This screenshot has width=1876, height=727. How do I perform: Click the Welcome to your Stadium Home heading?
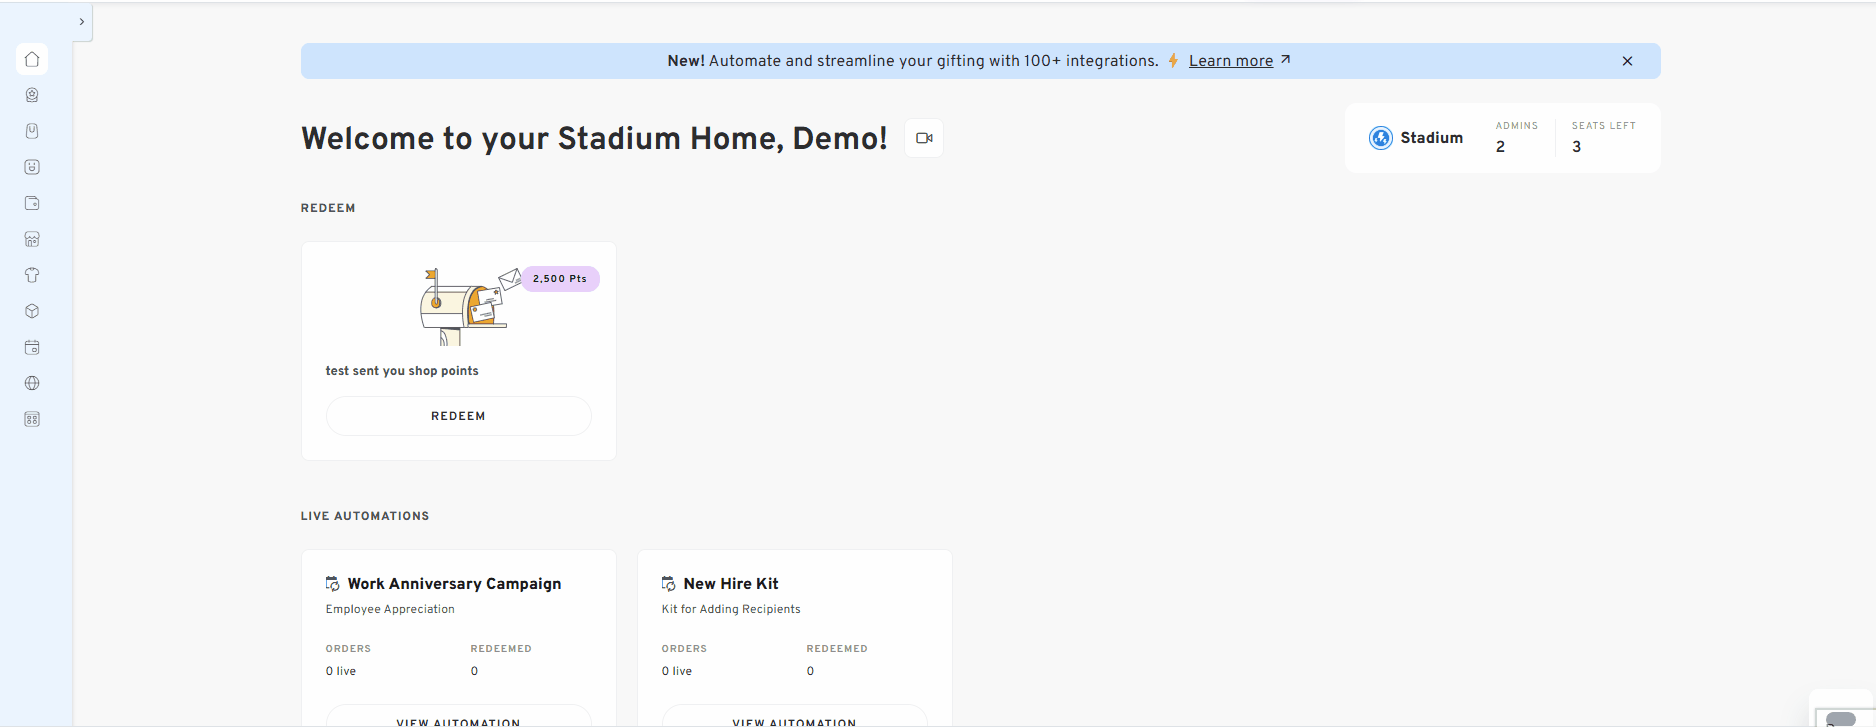click(594, 138)
